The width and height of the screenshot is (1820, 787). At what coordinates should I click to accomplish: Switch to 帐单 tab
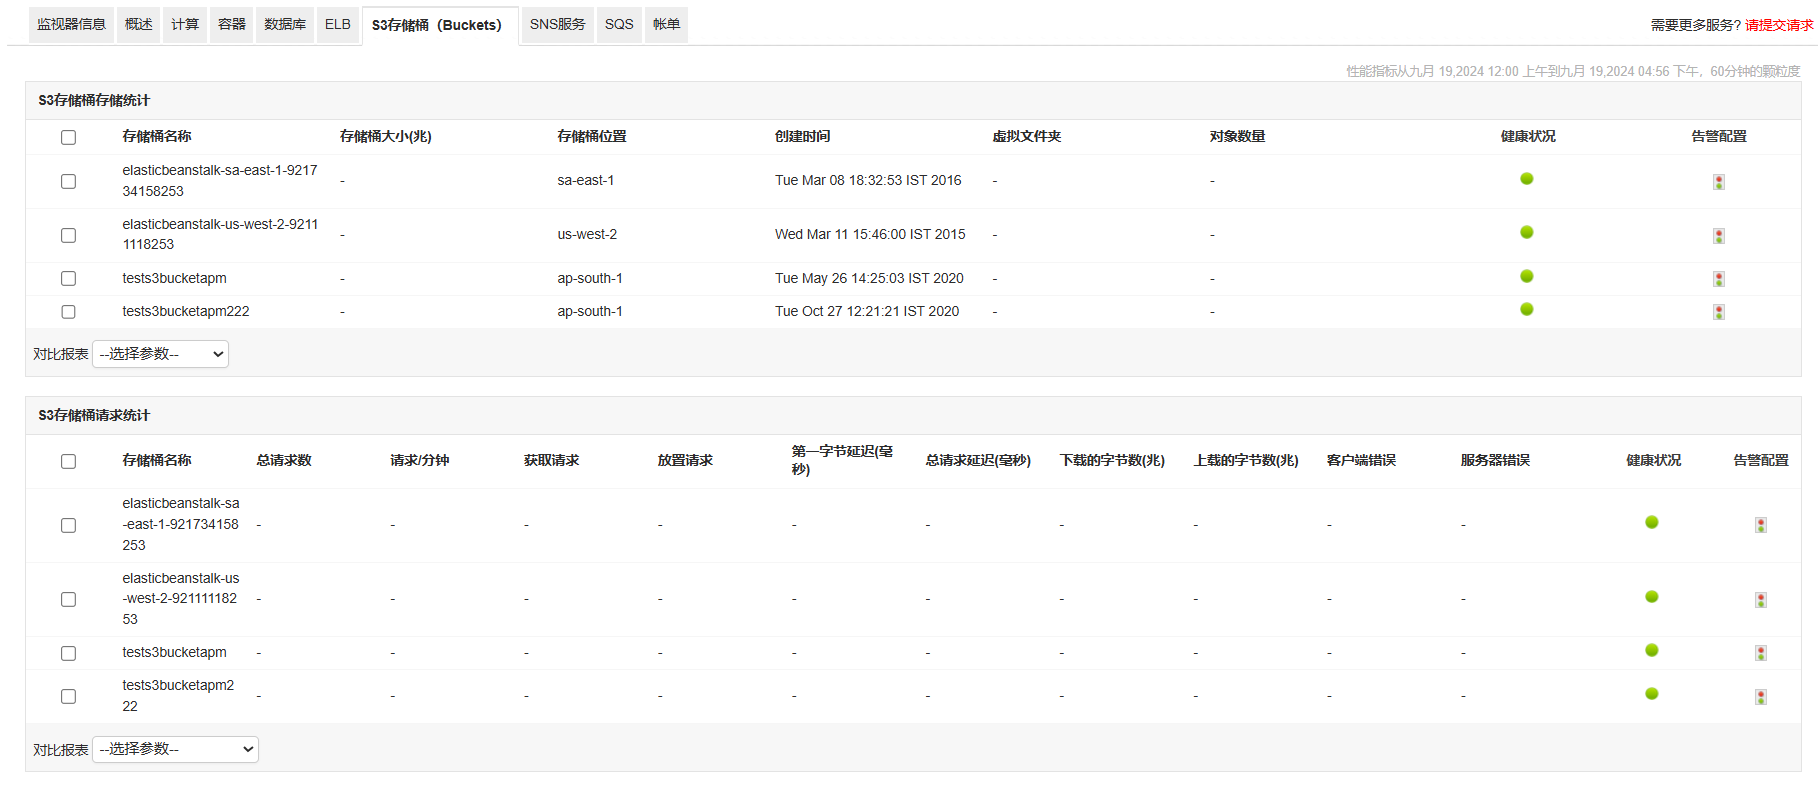click(x=666, y=24)
